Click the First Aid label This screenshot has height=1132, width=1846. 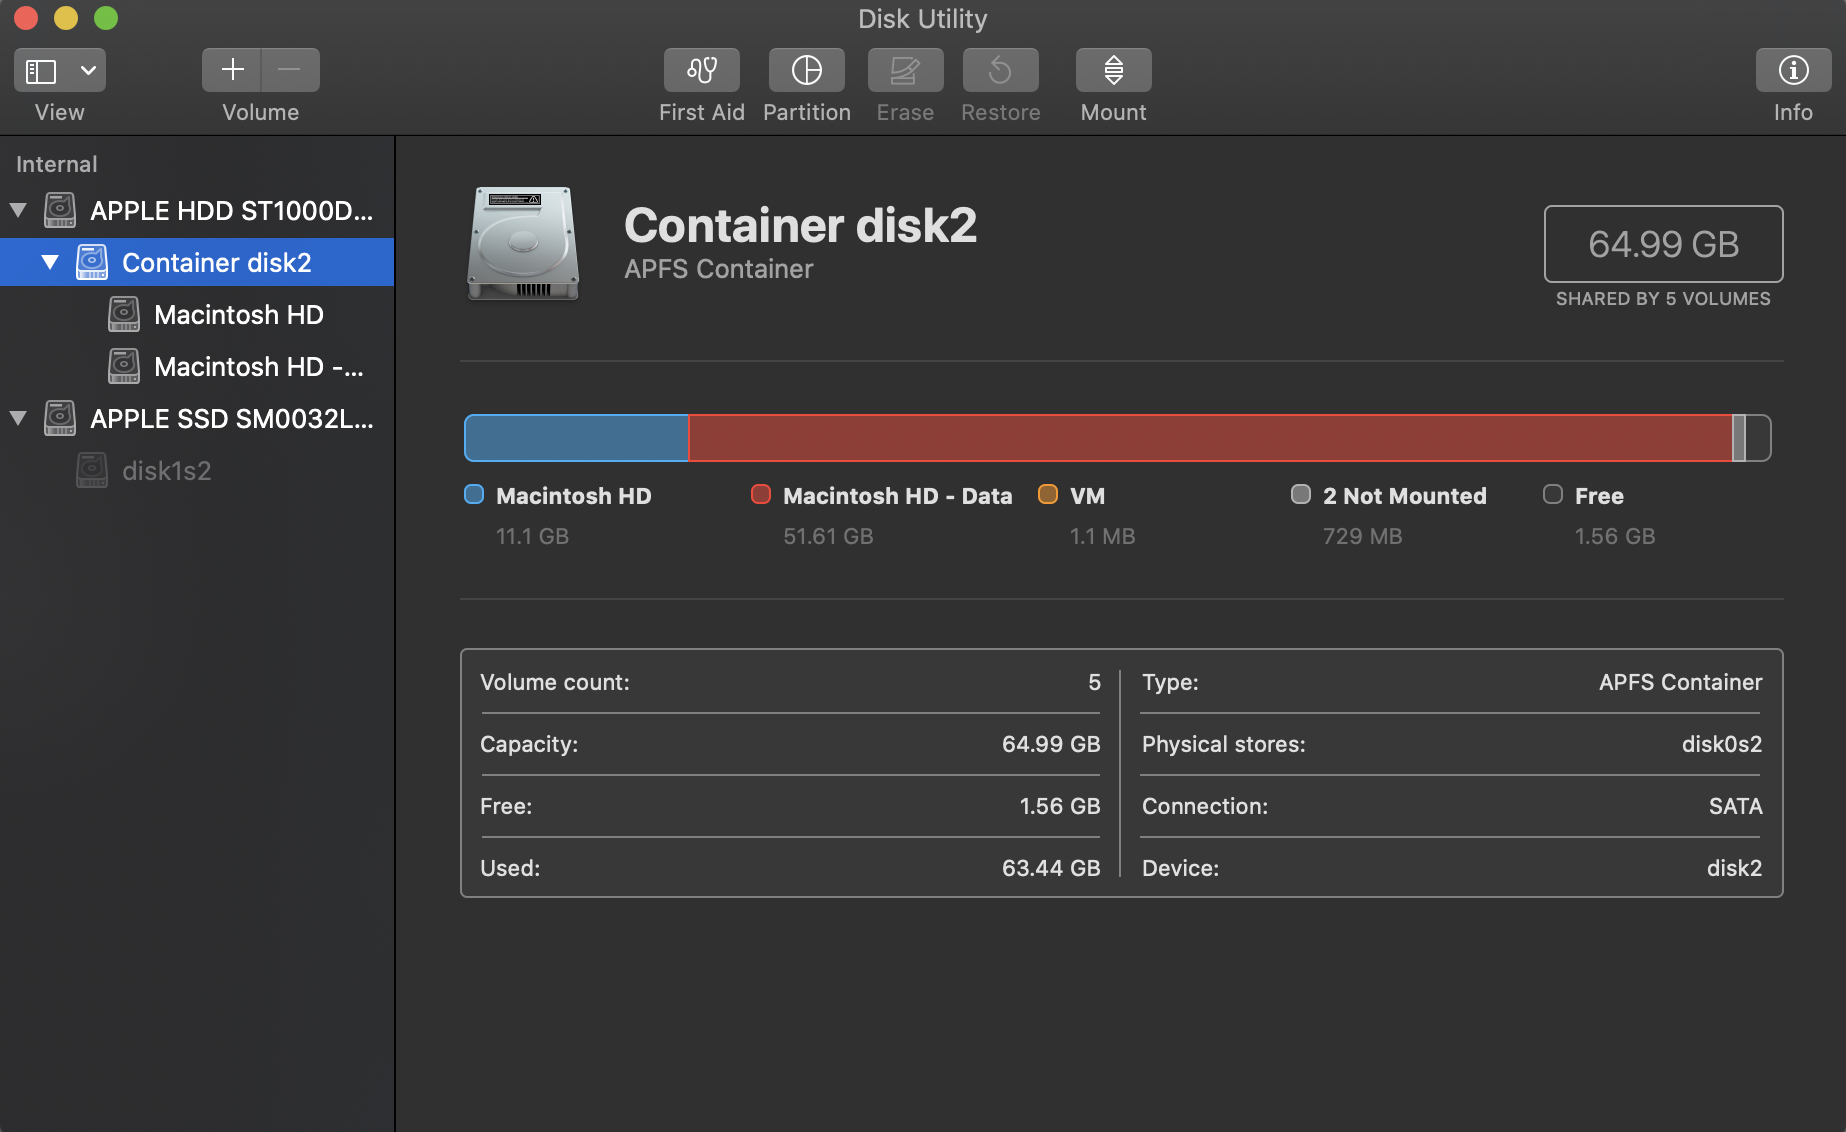pyautogui.click(x=702, y=112)
